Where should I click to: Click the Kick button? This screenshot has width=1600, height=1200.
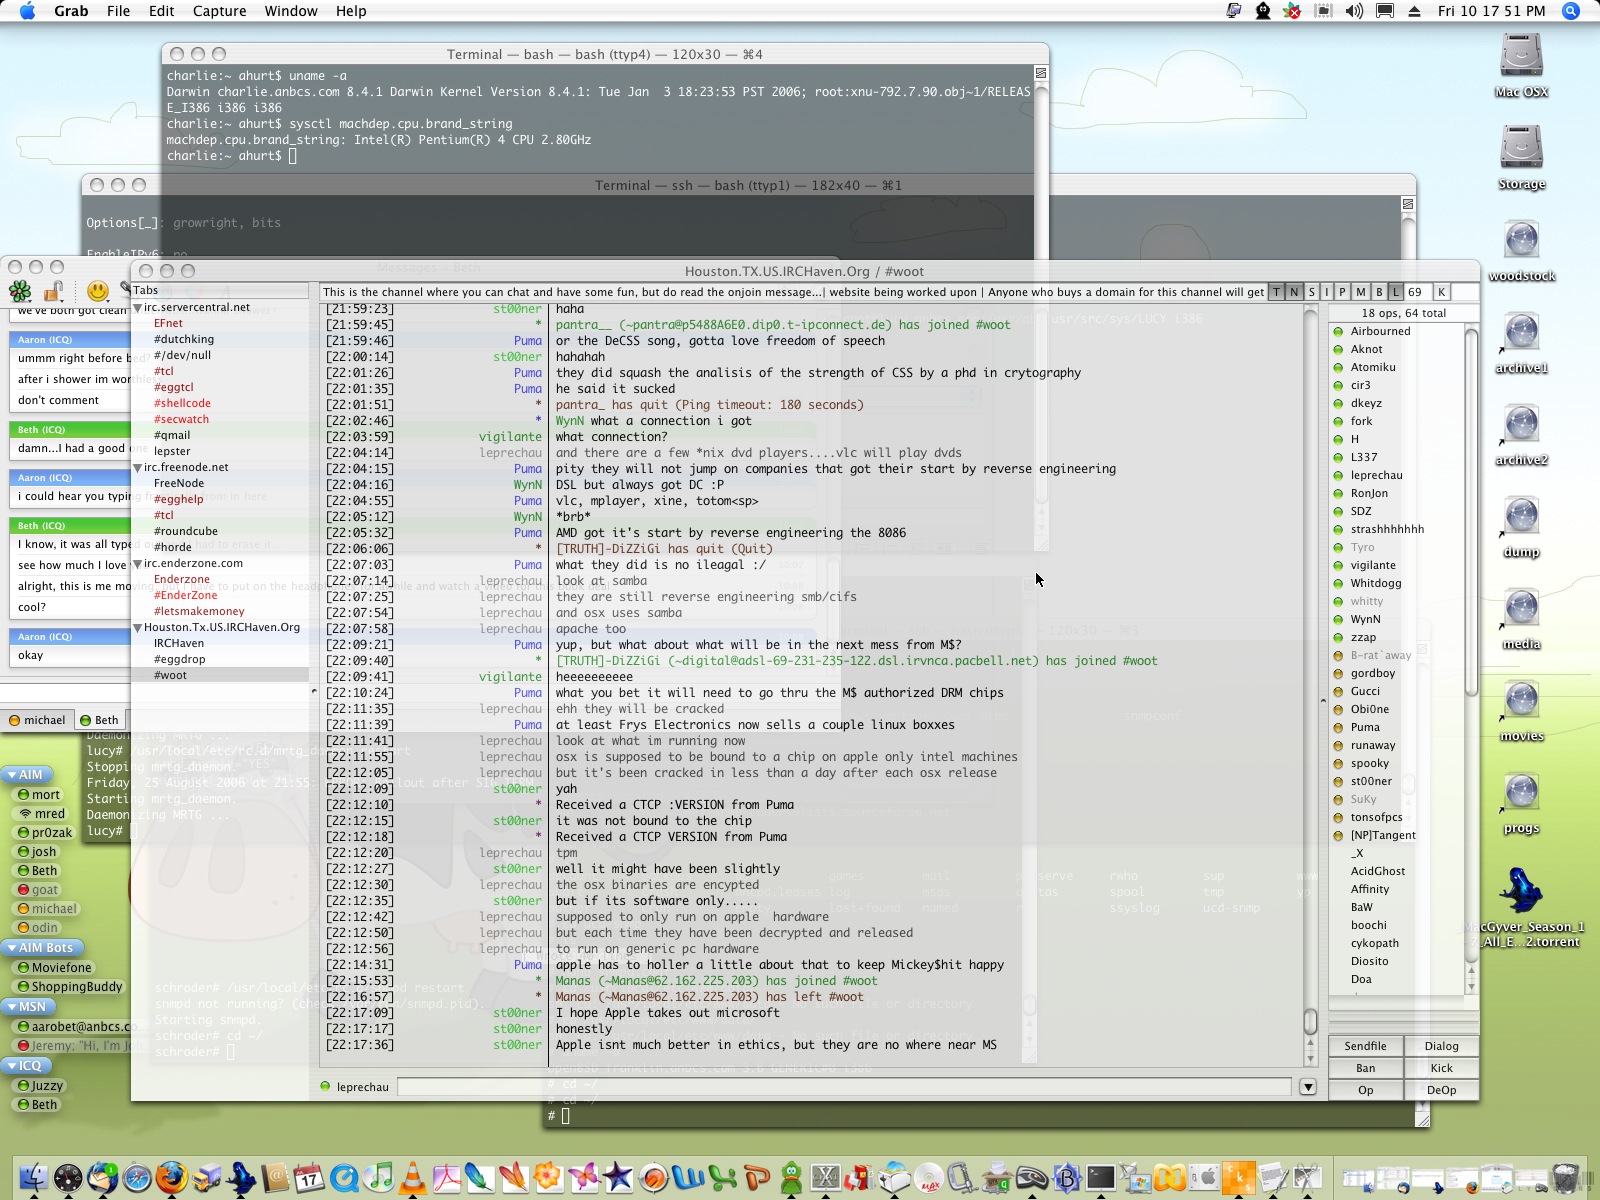[x=1441, y=1068]
